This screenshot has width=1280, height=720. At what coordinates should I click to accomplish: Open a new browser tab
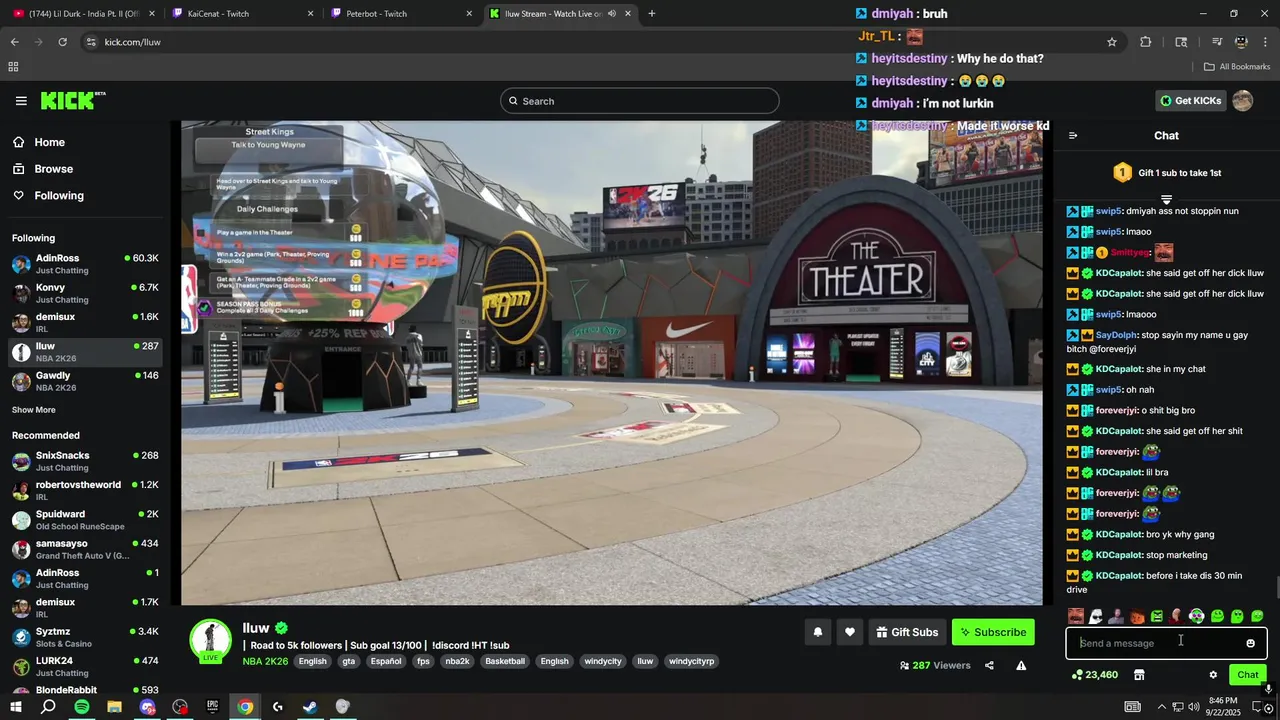(x=652, y=14)
